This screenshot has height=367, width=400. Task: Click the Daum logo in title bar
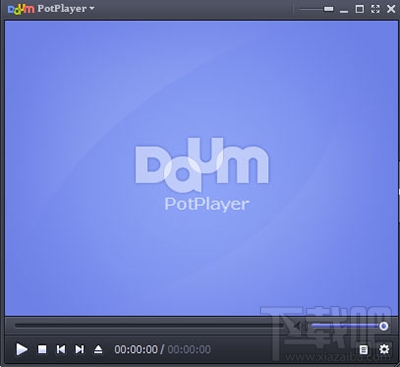coord(21,9)
